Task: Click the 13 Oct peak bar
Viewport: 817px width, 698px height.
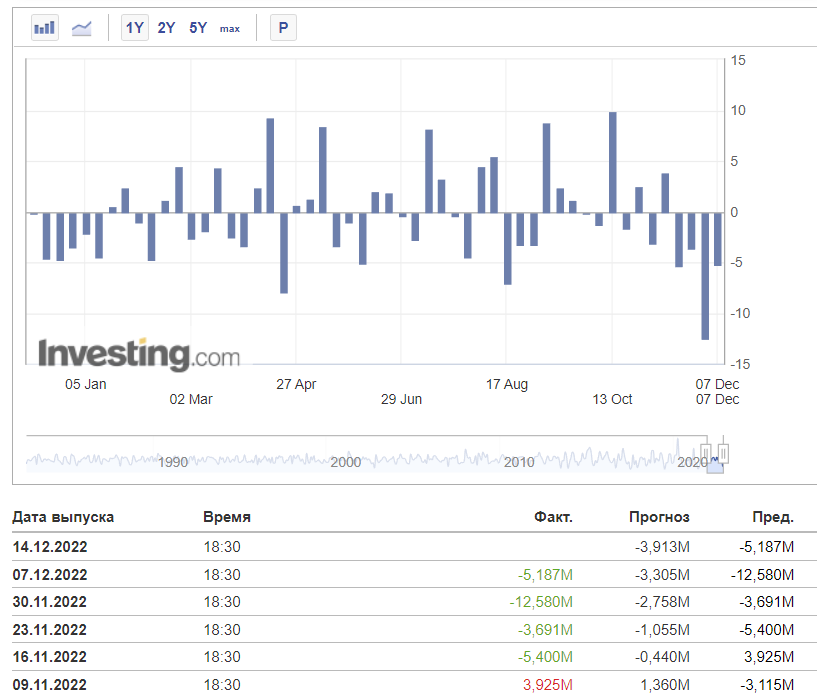Action: [x=613, y=163]
